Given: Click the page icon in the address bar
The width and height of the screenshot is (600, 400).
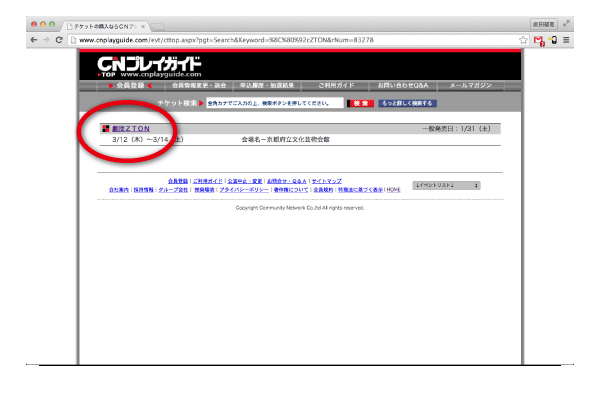Looking at the screenshot, I should click(x=73, y=40).
